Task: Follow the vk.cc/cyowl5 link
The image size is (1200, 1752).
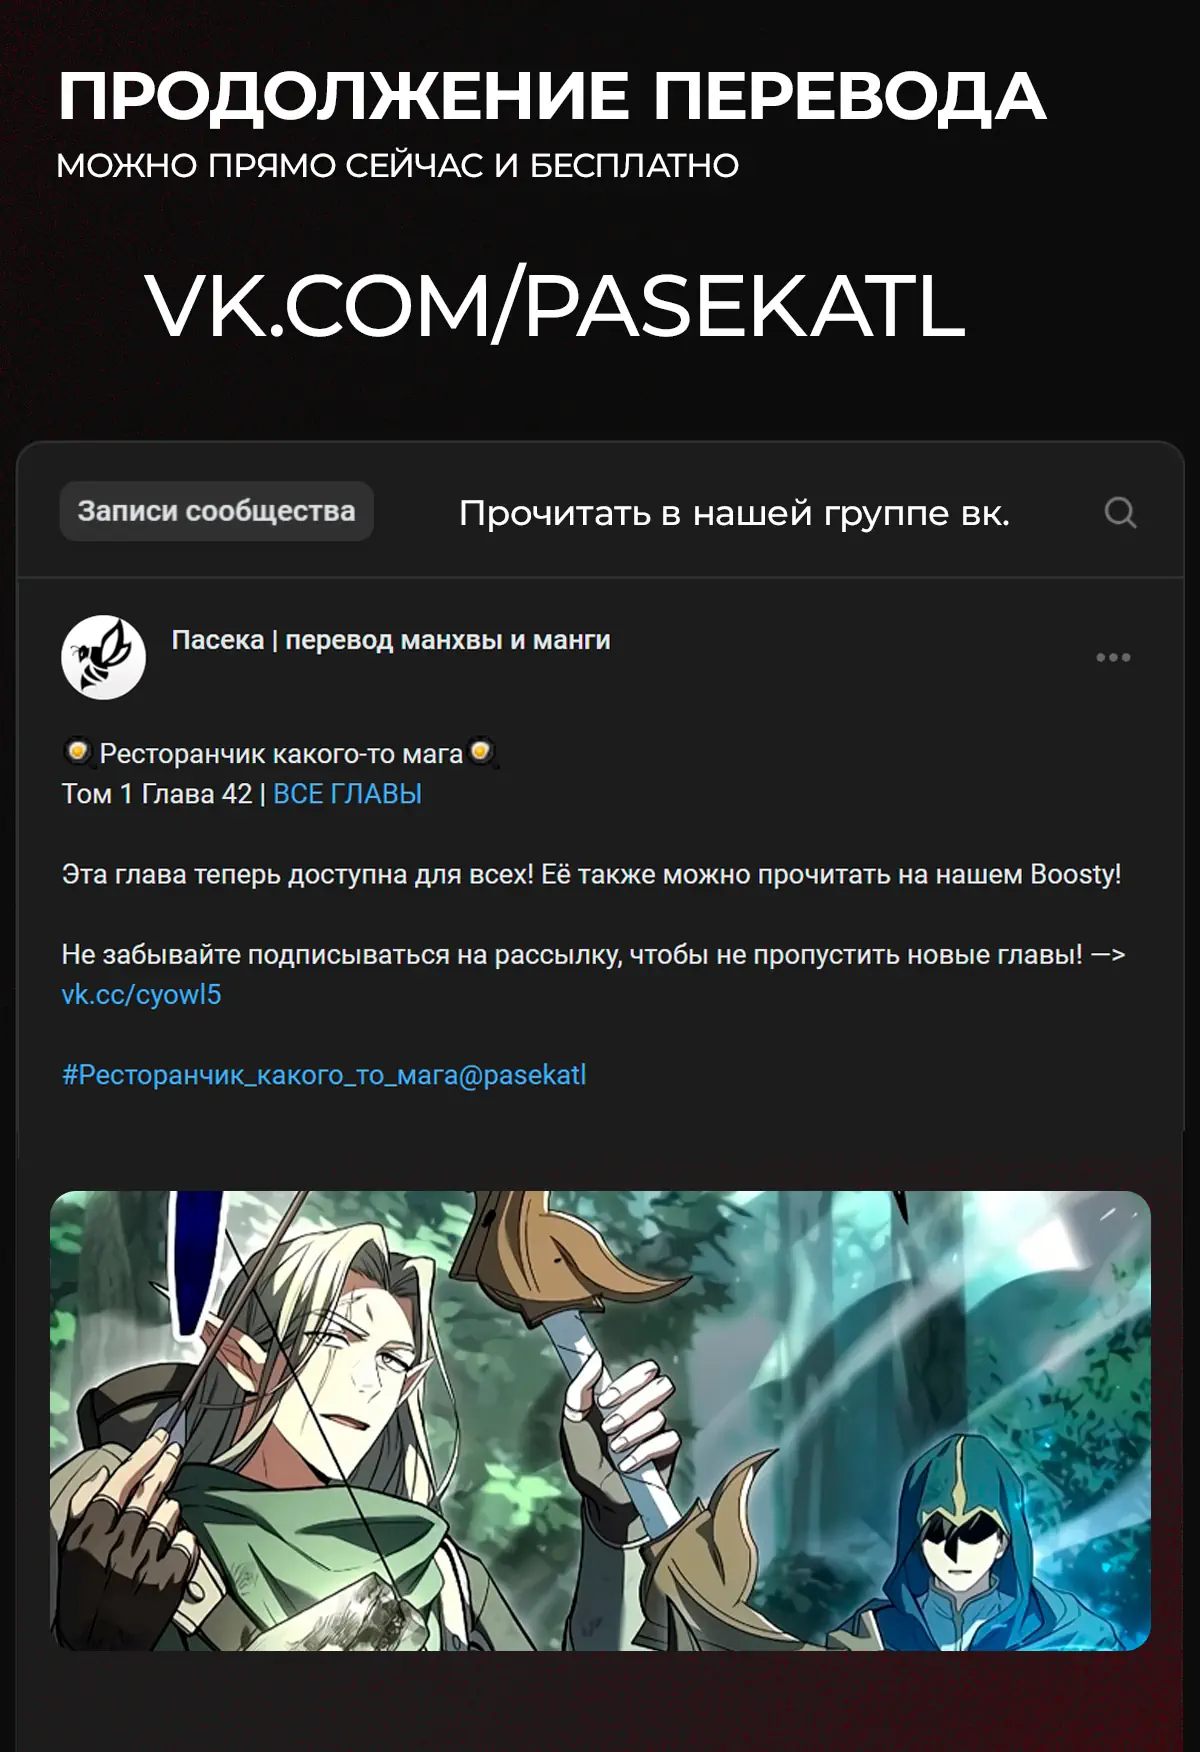Action: pos(141,995)
